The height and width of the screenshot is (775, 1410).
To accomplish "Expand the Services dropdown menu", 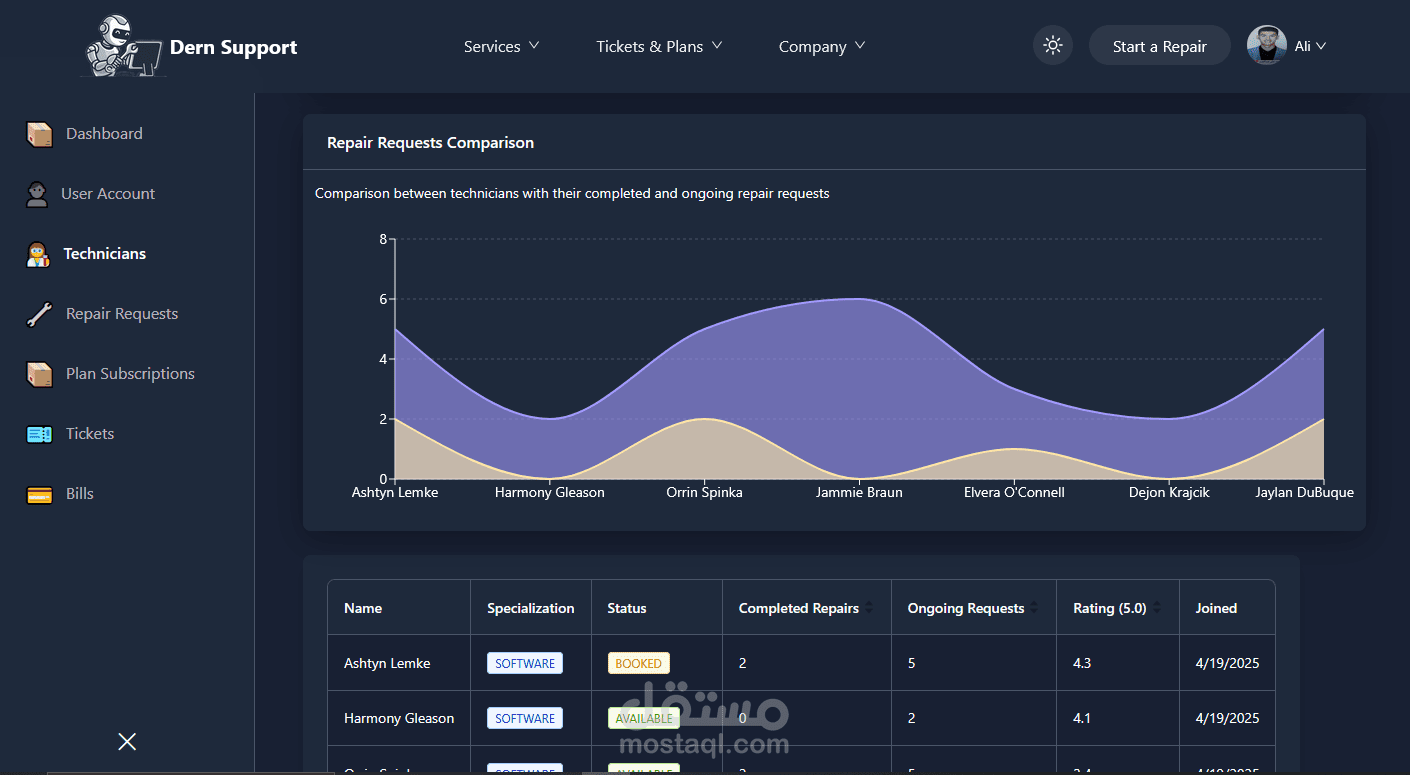I will (502, 46).
